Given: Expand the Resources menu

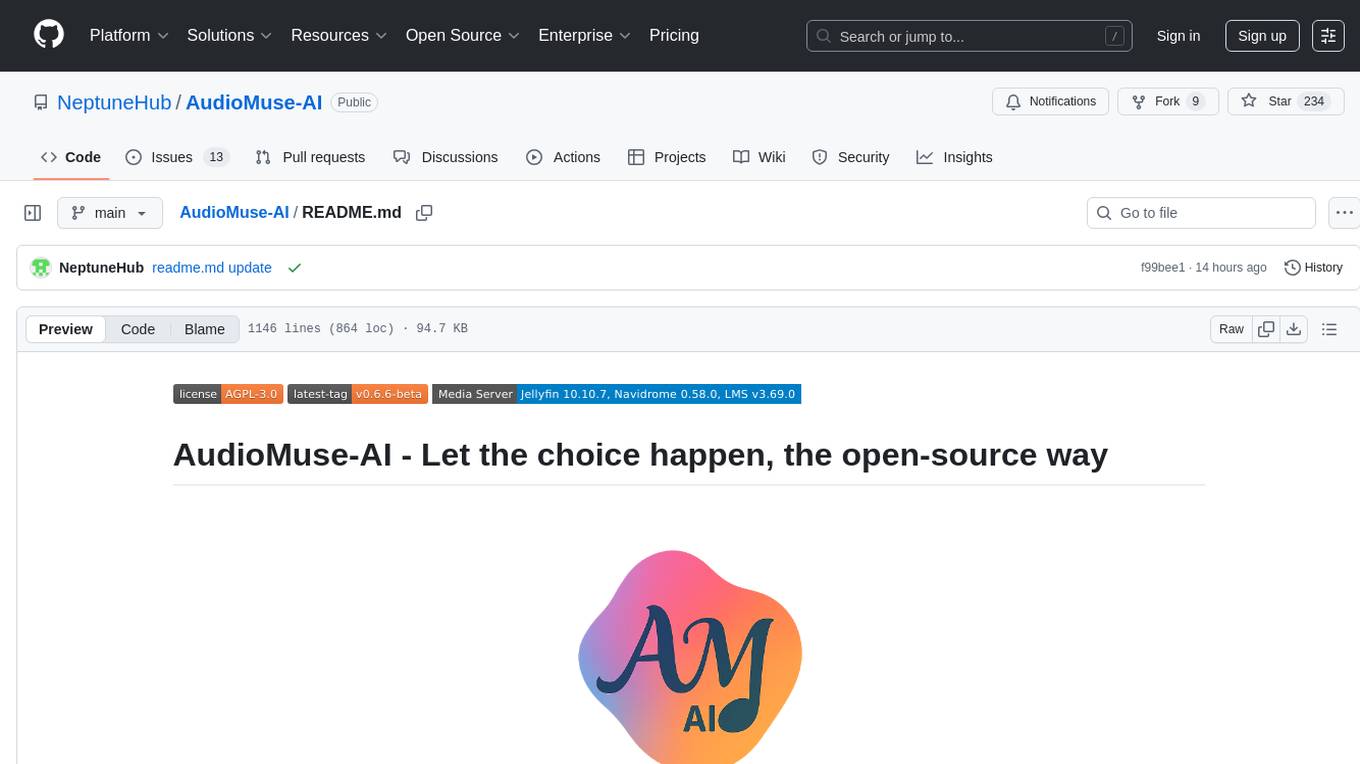Looking at the screenshot, I should click(338, 35).
